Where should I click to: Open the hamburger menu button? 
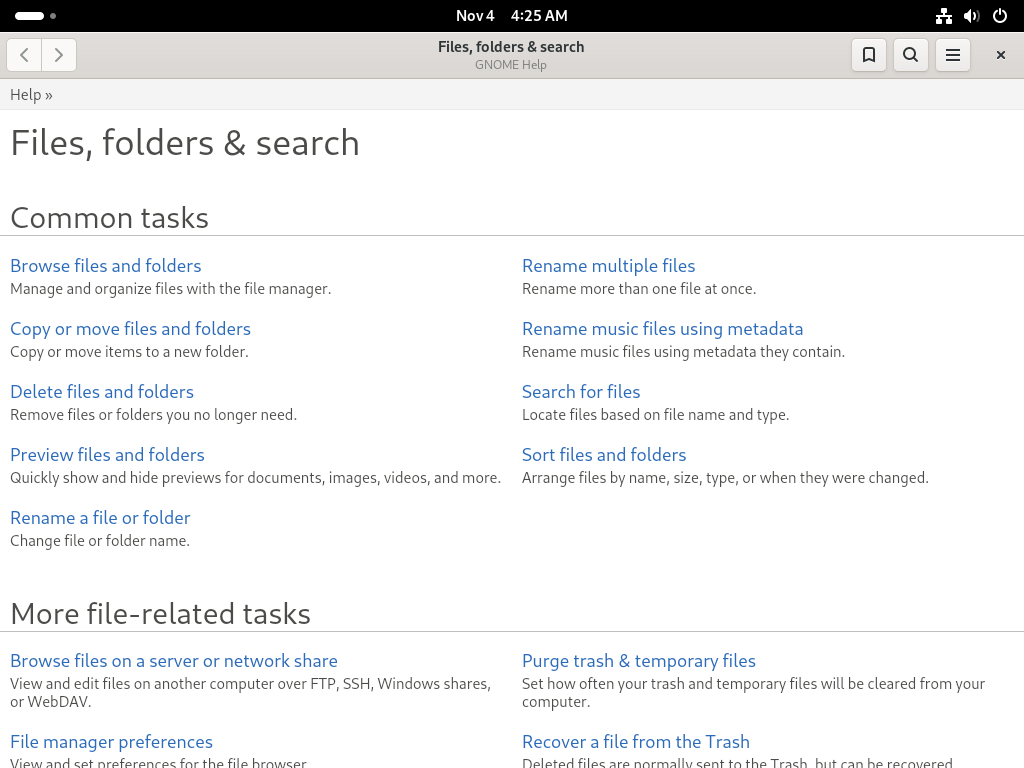tap(953, 55)
